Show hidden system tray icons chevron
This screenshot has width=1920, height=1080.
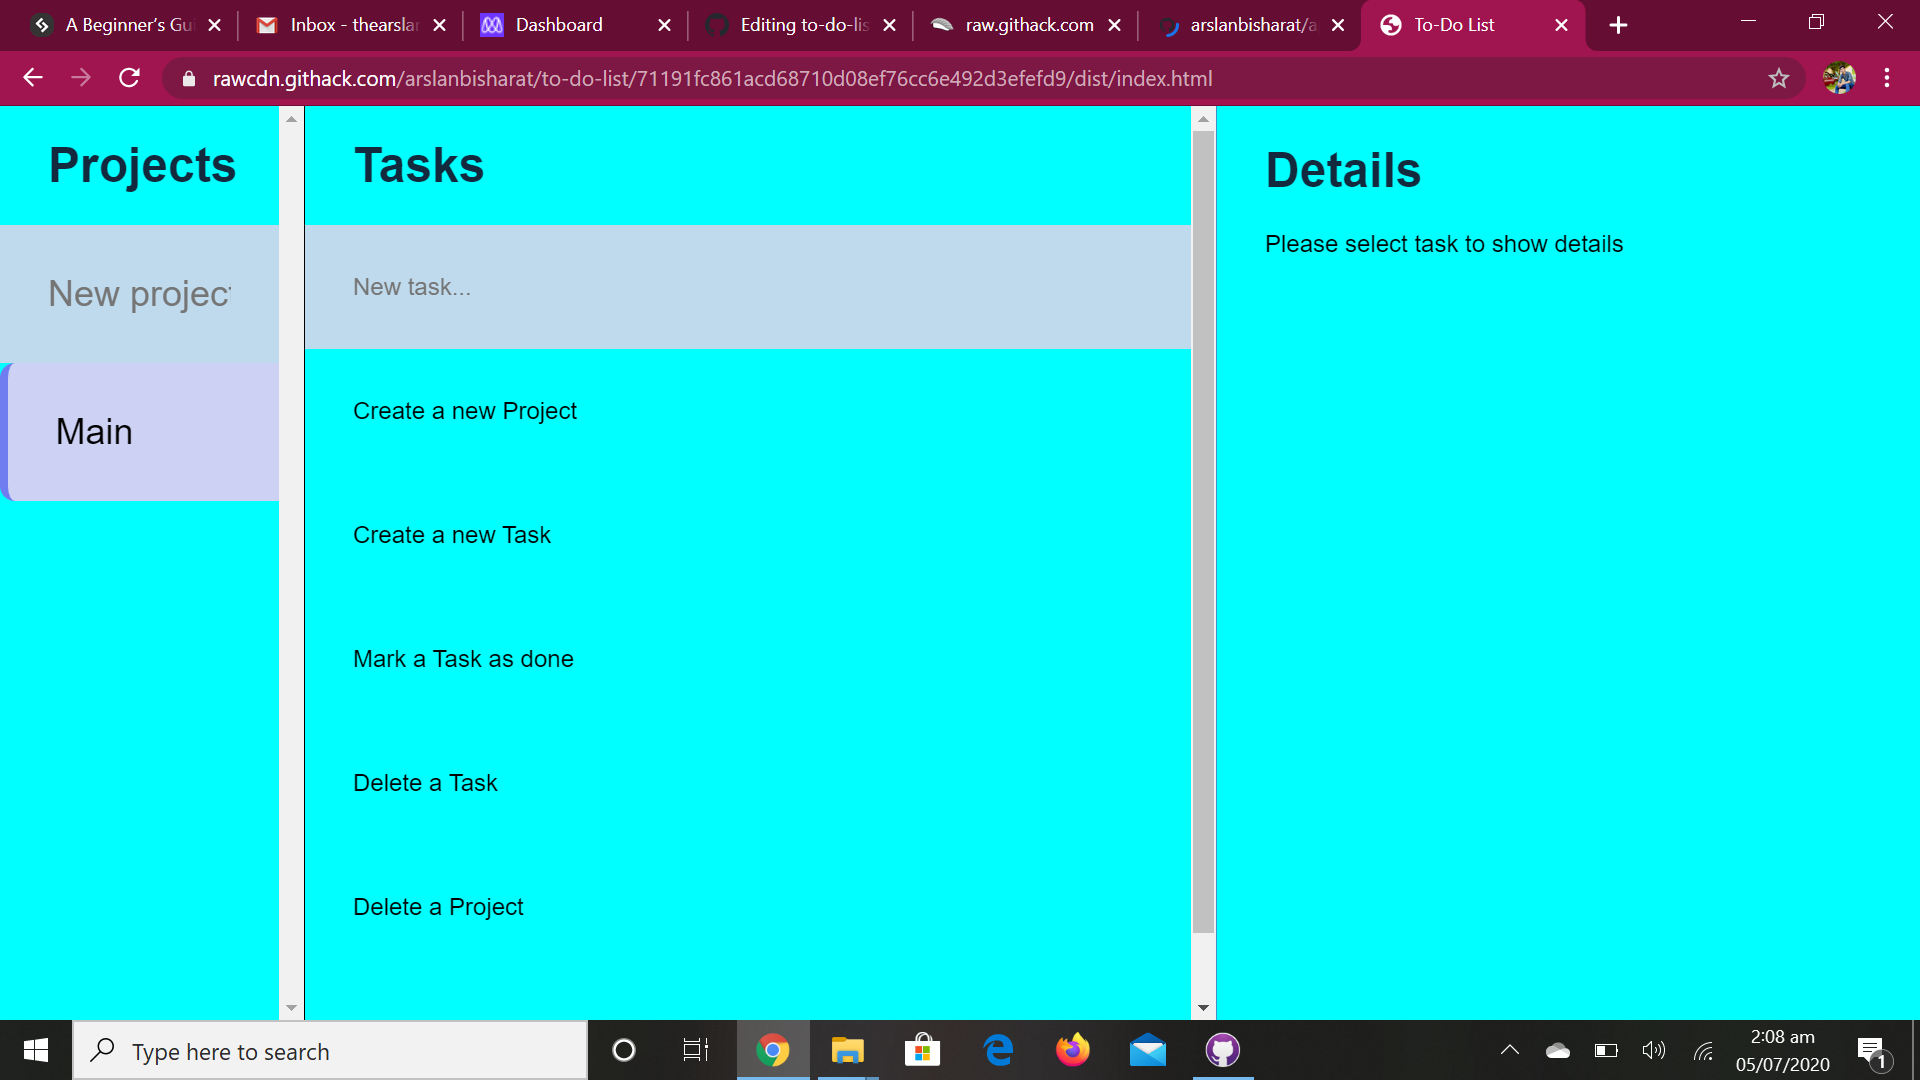[x=1509, y=1050]
